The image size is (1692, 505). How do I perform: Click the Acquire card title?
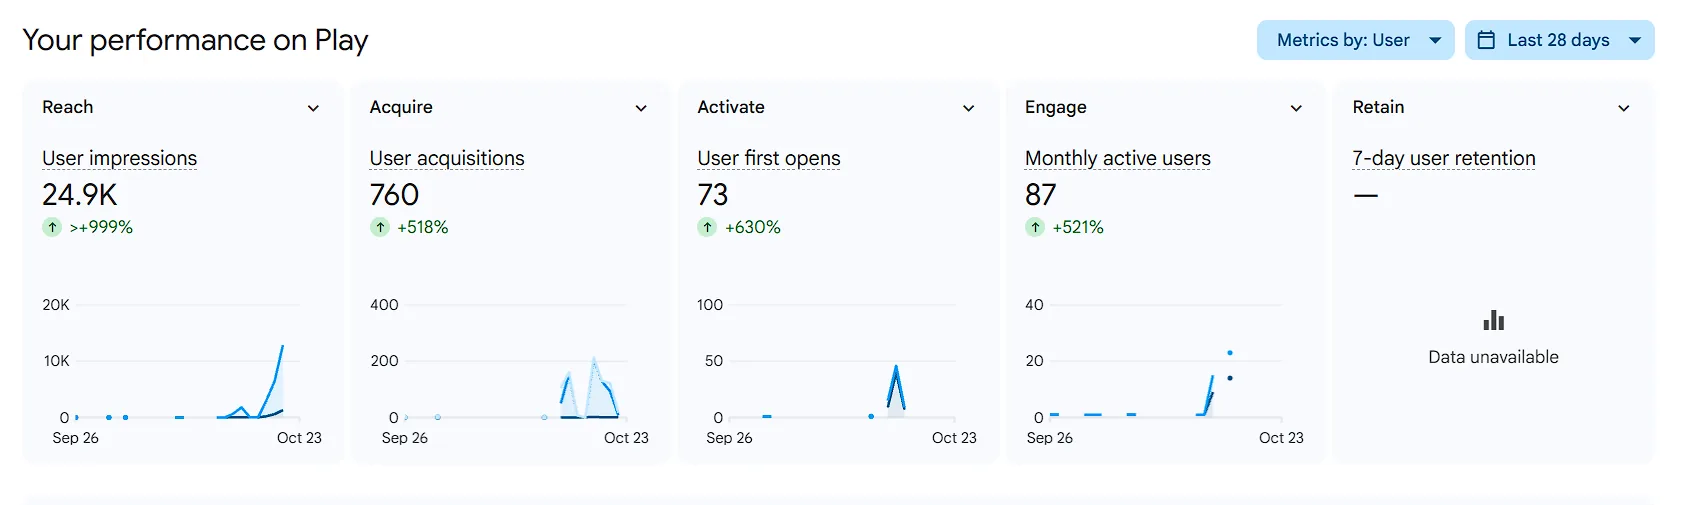tap(401, 107)
